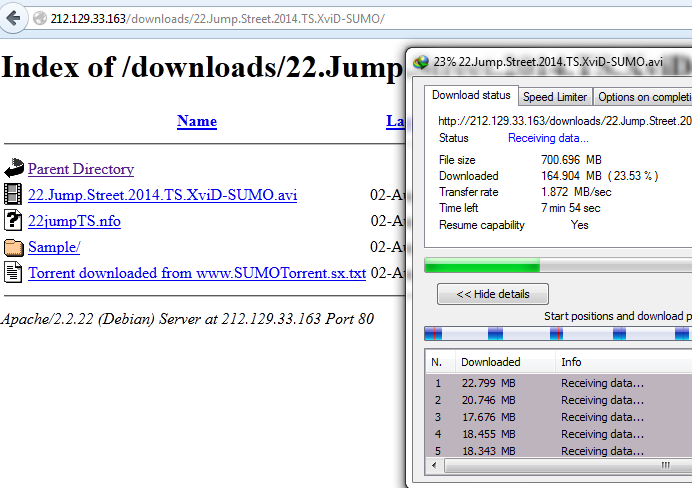Screen dimensions: 692x488
Task: Click the Downloaded column header
Action: (x=505, y=362)
